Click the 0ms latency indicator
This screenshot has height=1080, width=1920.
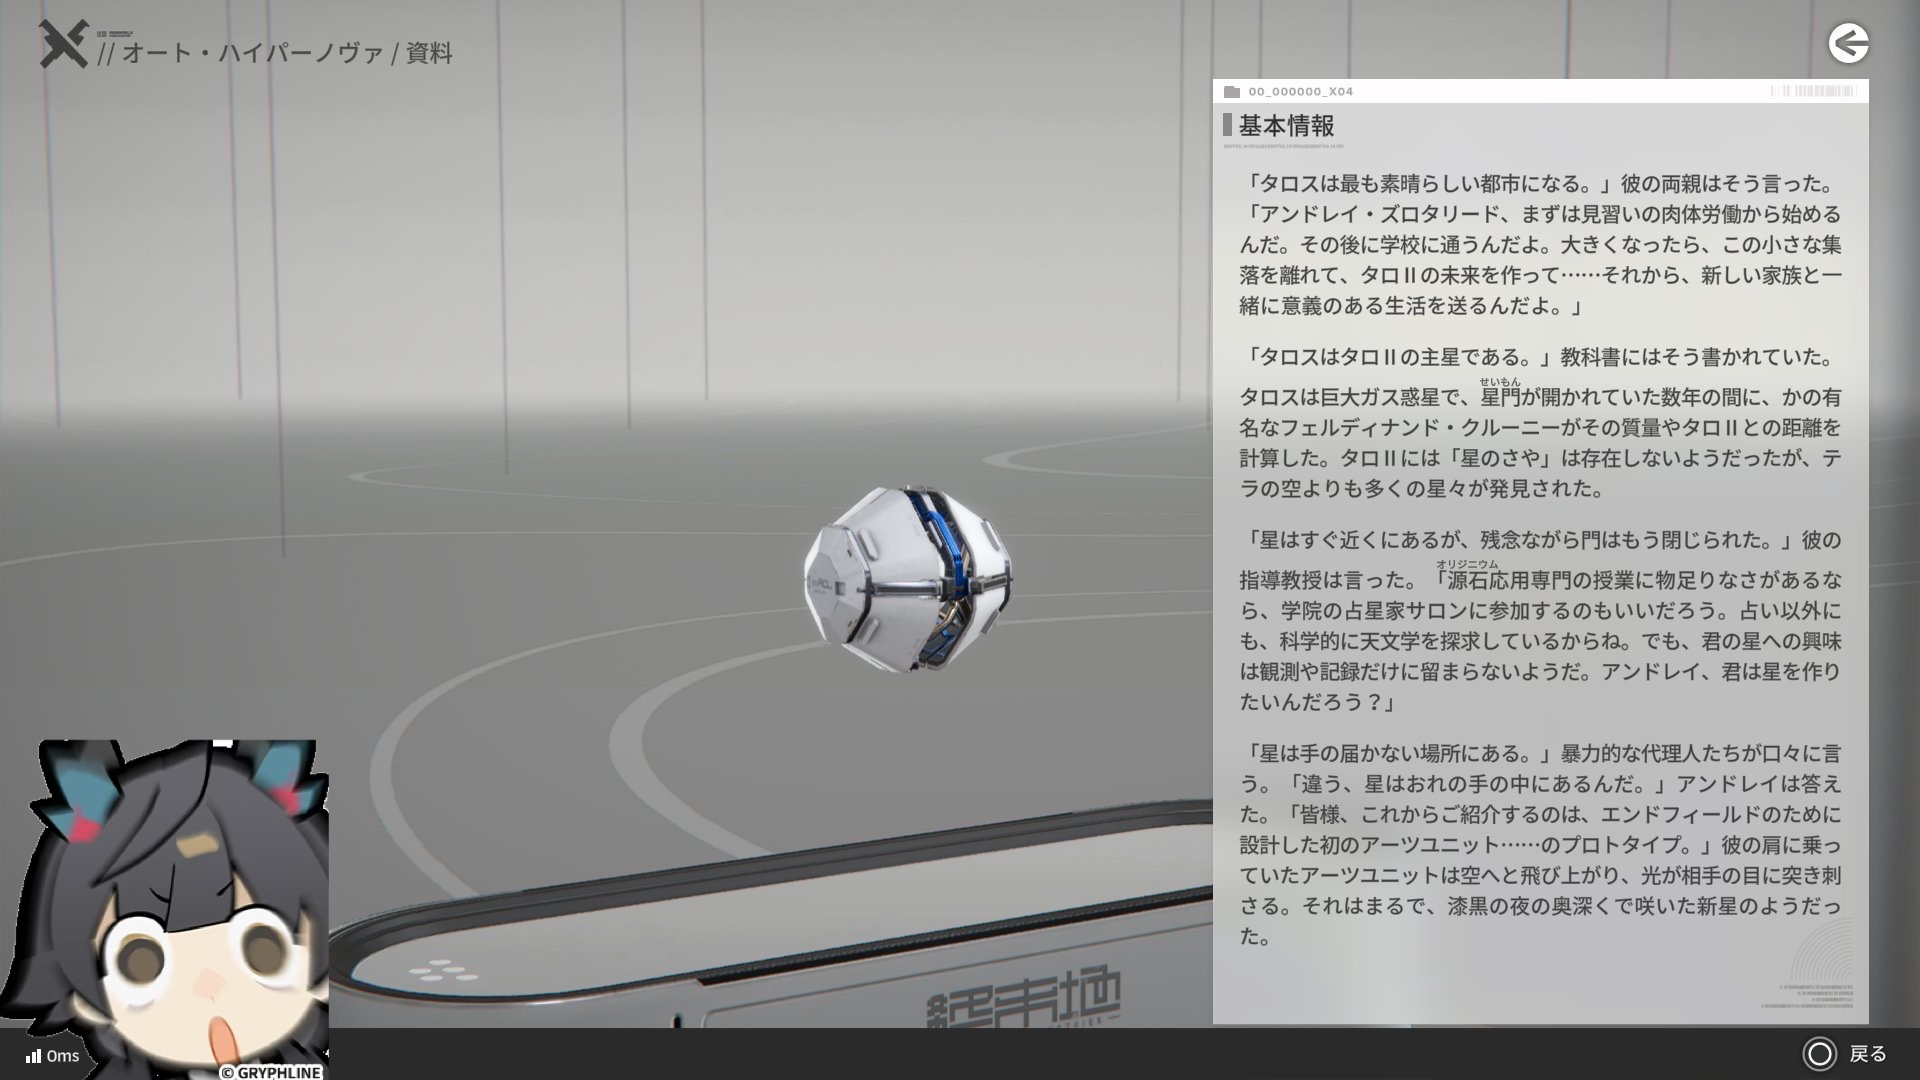tap(63, 1056)
